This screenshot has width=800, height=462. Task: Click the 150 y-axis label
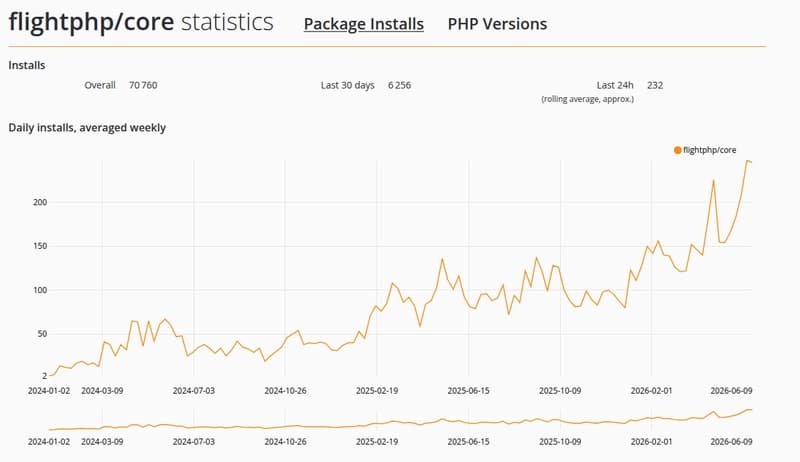(40, 246)
